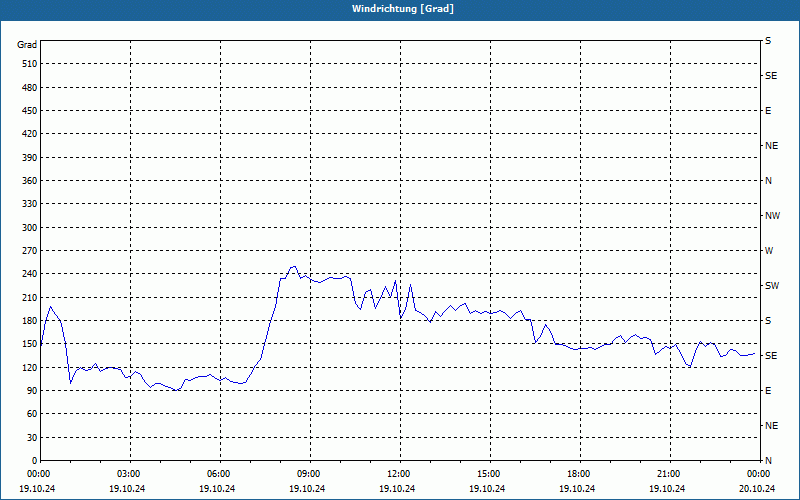Select the 360 y-axis value
Image resolution: width=800 pixels, height=500 pixels.
click(x=30, y=181)
